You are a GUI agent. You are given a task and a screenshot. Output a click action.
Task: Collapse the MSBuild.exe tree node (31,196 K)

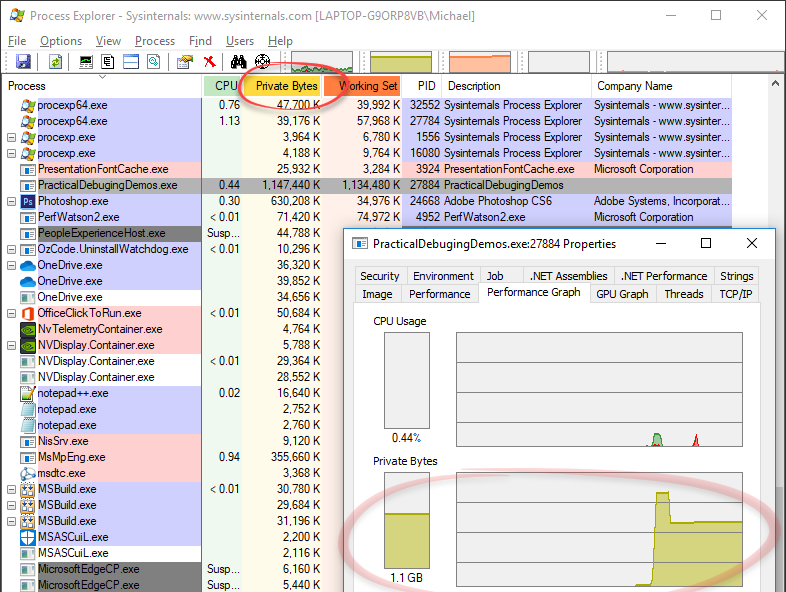click(12, 522)
